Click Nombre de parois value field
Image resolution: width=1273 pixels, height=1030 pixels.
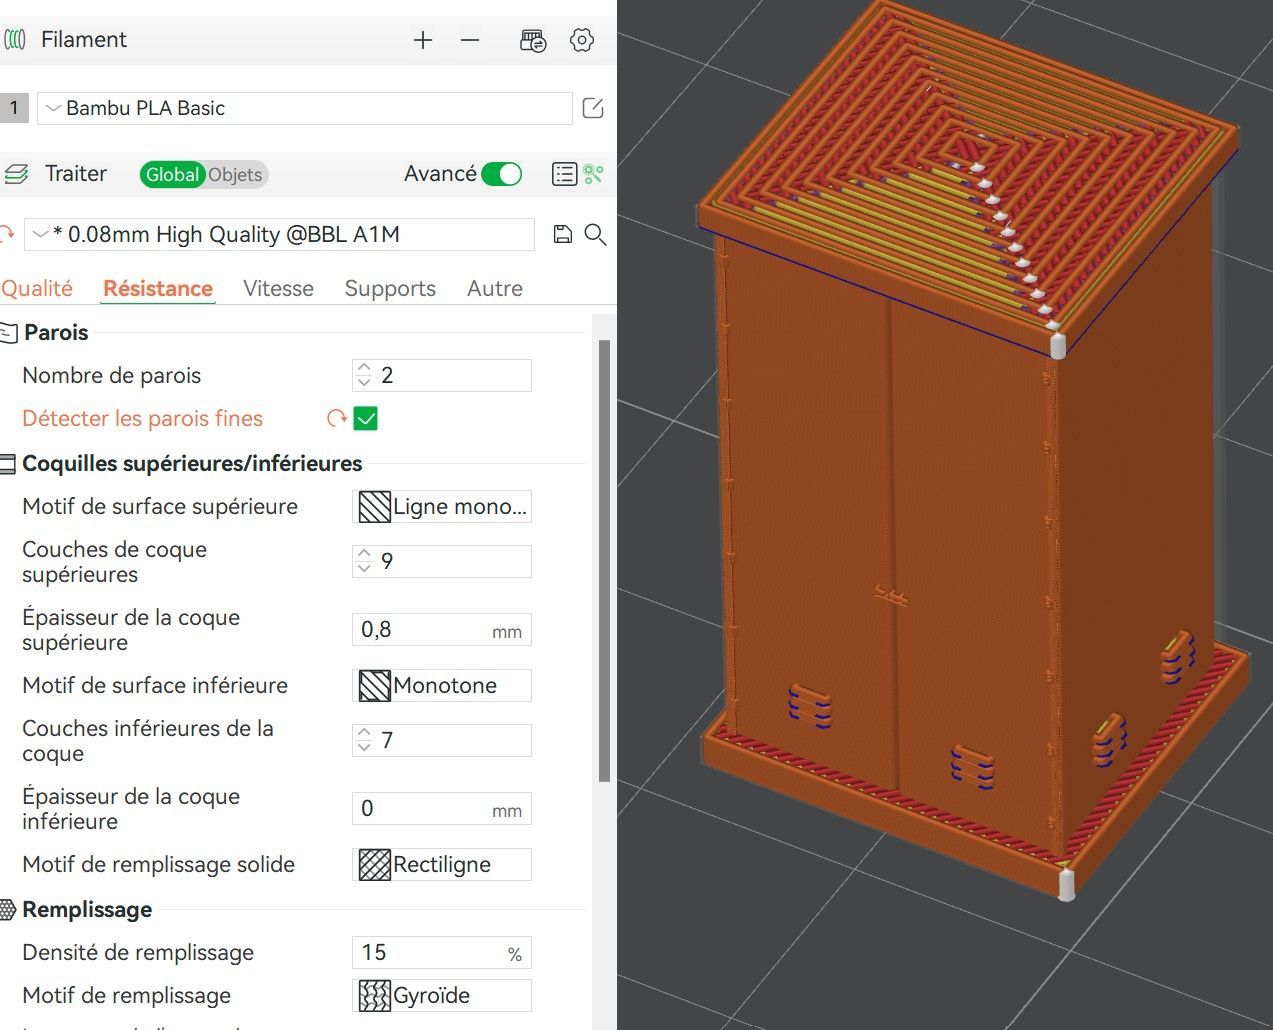click(x=442, y=375)
